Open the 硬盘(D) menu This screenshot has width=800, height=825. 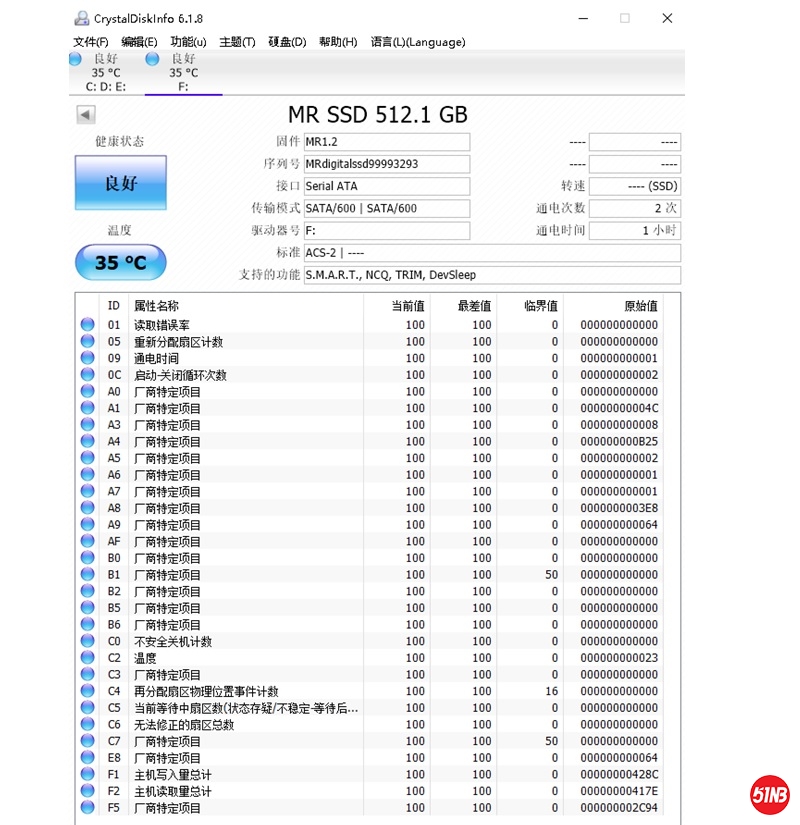(287, 42)
